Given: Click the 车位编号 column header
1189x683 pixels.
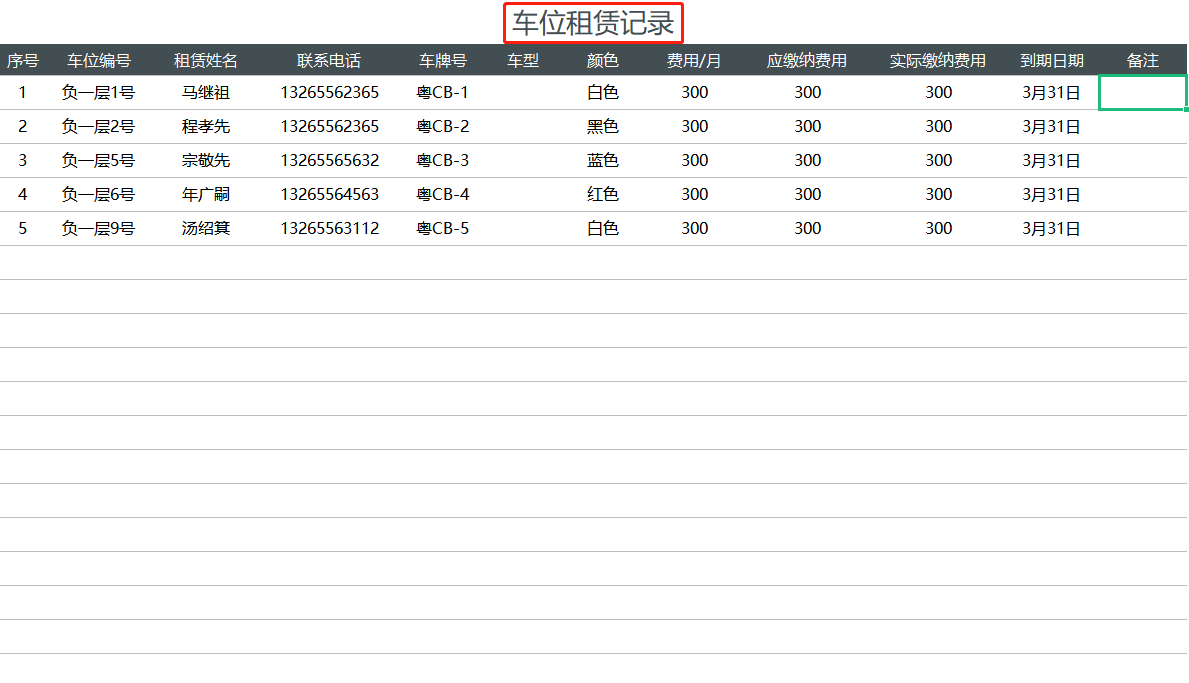Looking at the screenshot, I should (x=98, y=59).
